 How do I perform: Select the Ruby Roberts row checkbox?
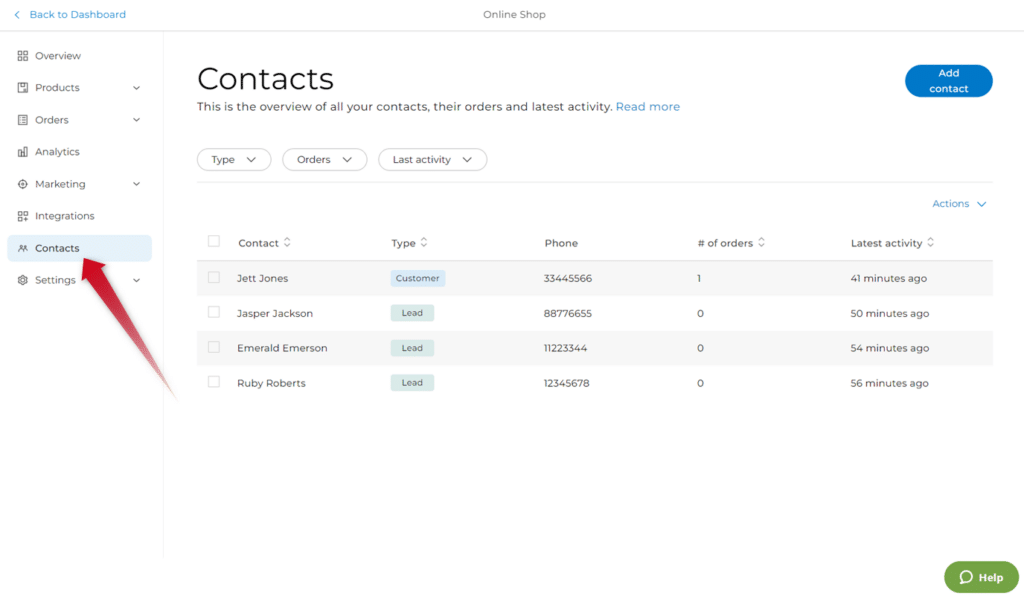pos(214,382)
